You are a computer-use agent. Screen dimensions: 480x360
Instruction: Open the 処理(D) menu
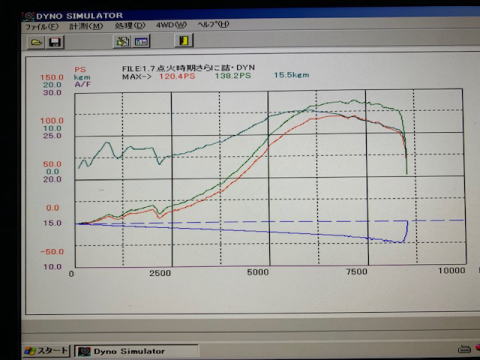point(130,25)
